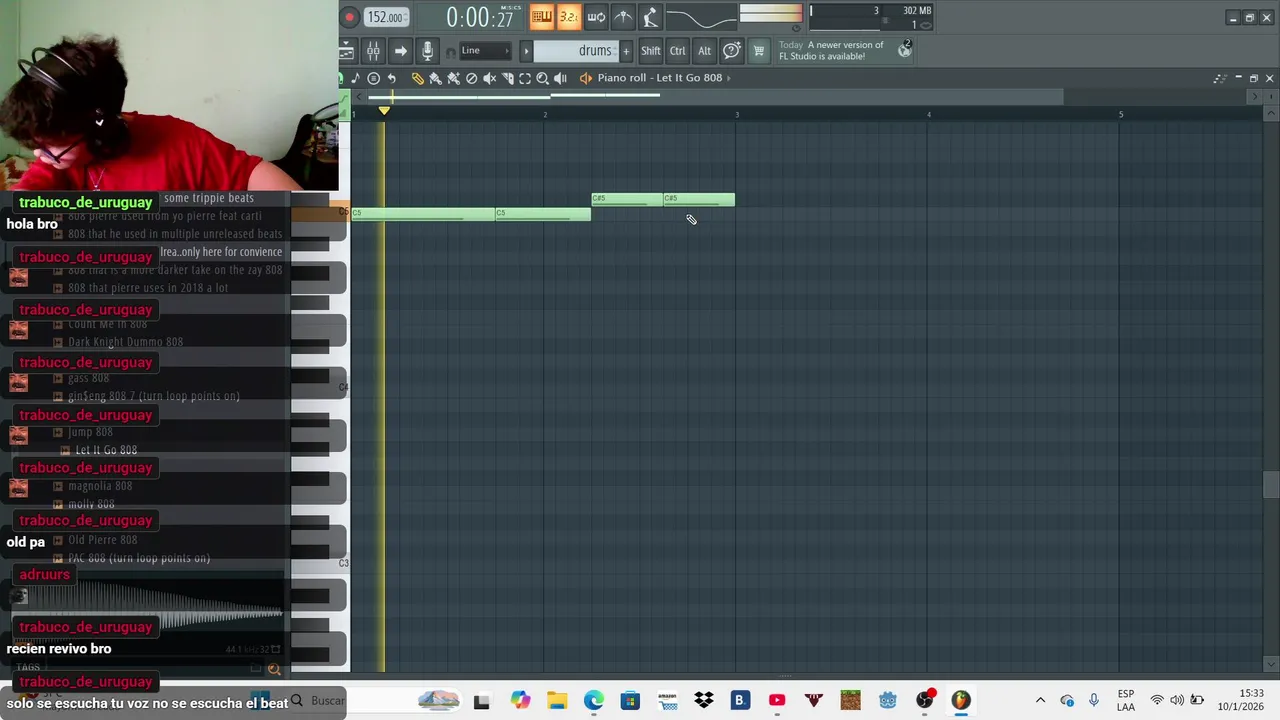The width and height of the screenshot is (1280, 720).
Task: Click the right-arrow icon beside mixer
Action: [400, 51]
